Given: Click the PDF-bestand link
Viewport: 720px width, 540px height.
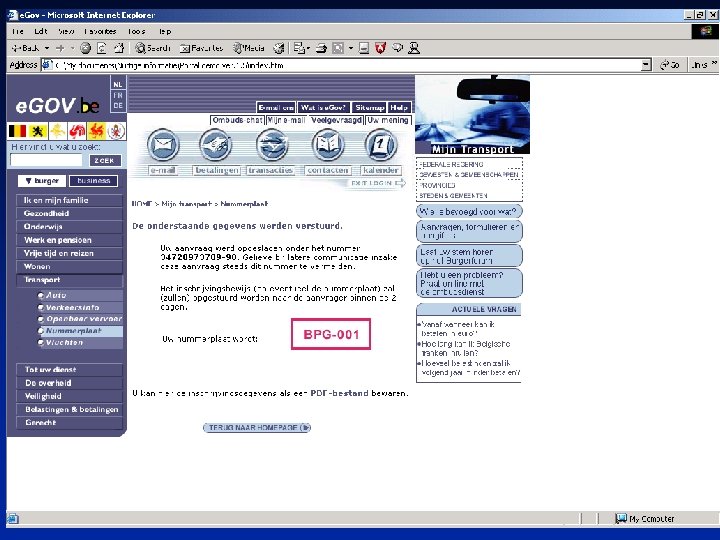Looking at the screenshot, I should pos(339,393).
